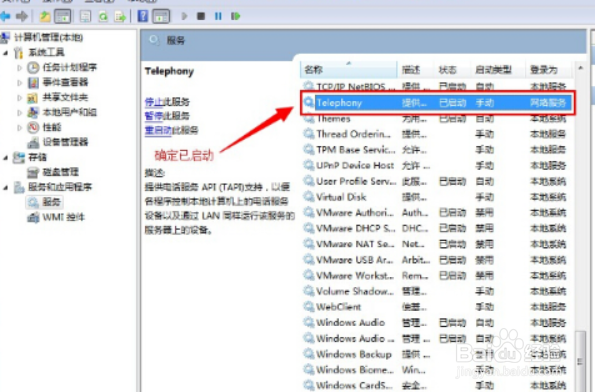Expand Local Users and Groups node
The width and height of the screenshot is (595, 392).
coord(20,113)
